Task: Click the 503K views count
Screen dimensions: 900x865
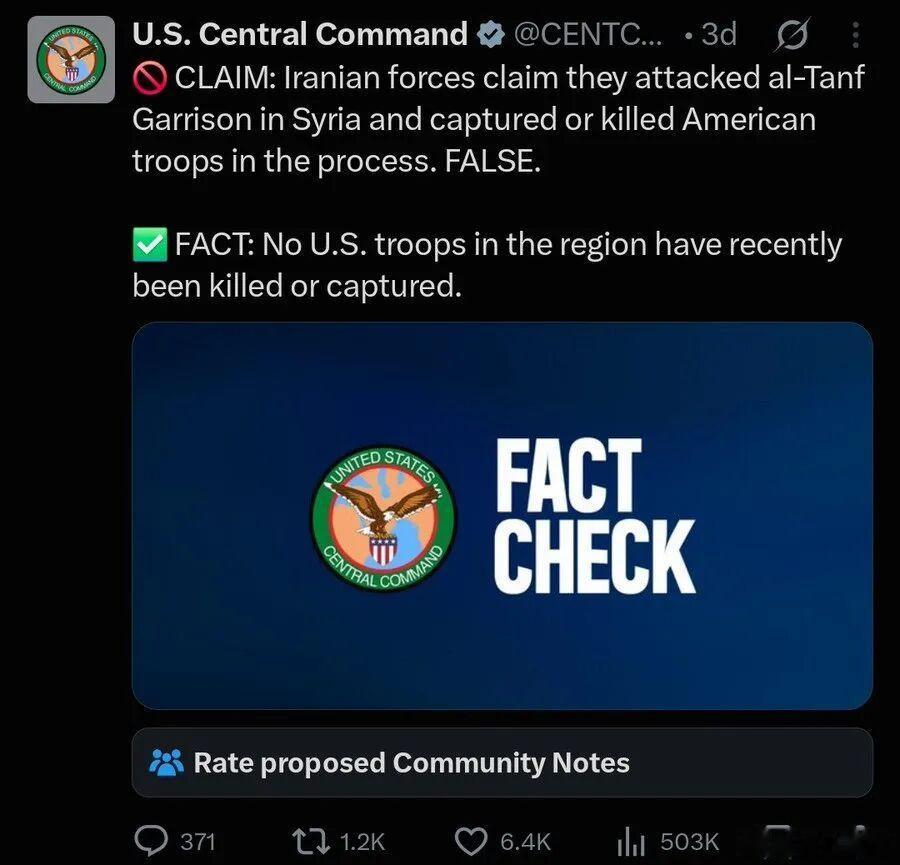Action: pos(689,842)
